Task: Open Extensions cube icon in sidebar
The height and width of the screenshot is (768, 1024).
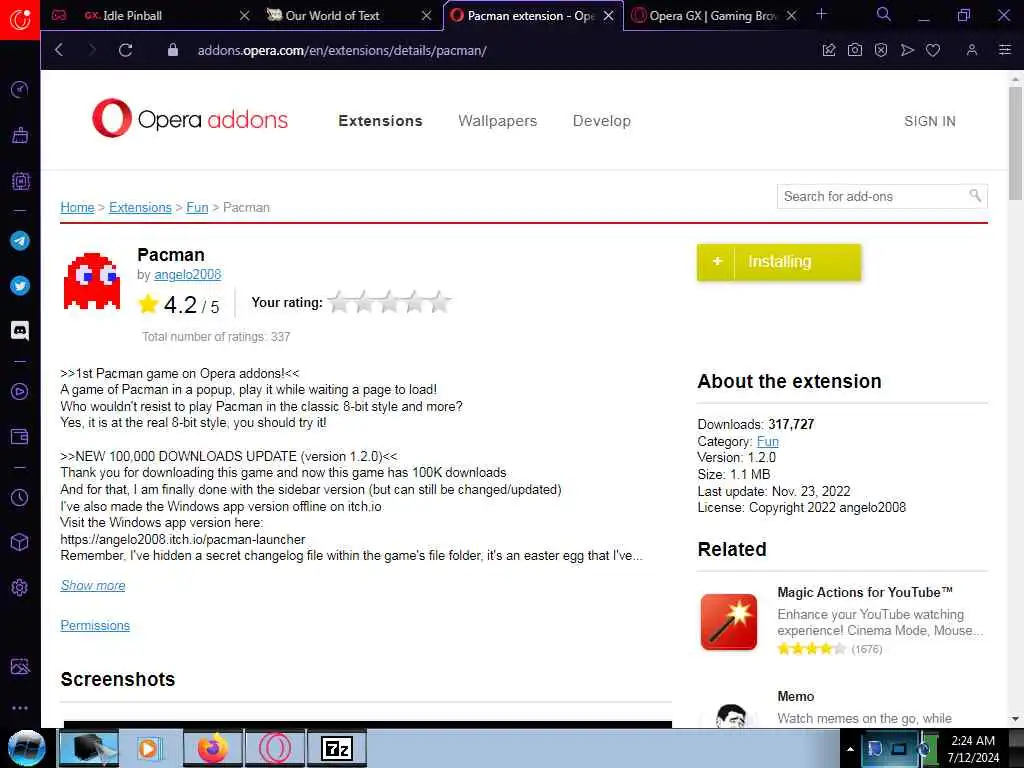Action: click(20, 542)
